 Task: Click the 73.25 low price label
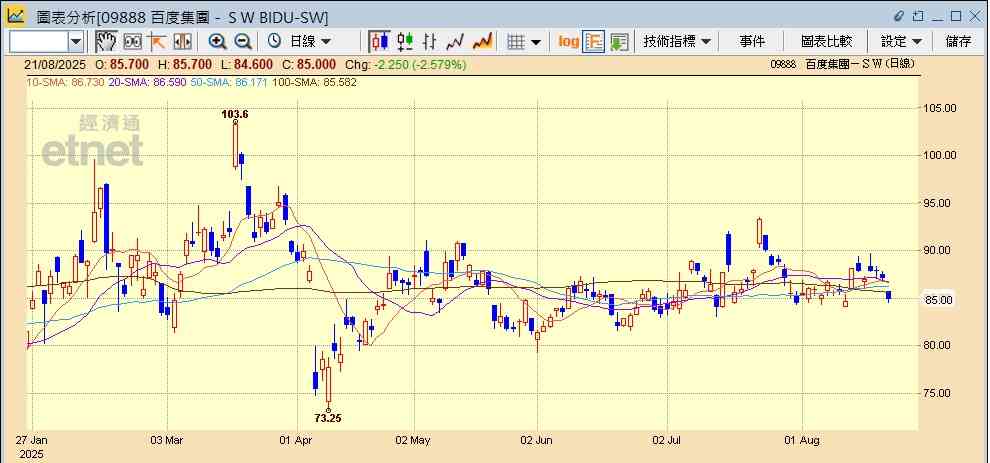pyautogui.click(x=328, y=418)
